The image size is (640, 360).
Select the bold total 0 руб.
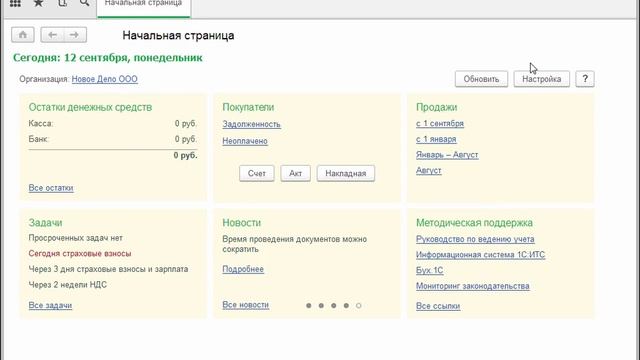(185, 156)
